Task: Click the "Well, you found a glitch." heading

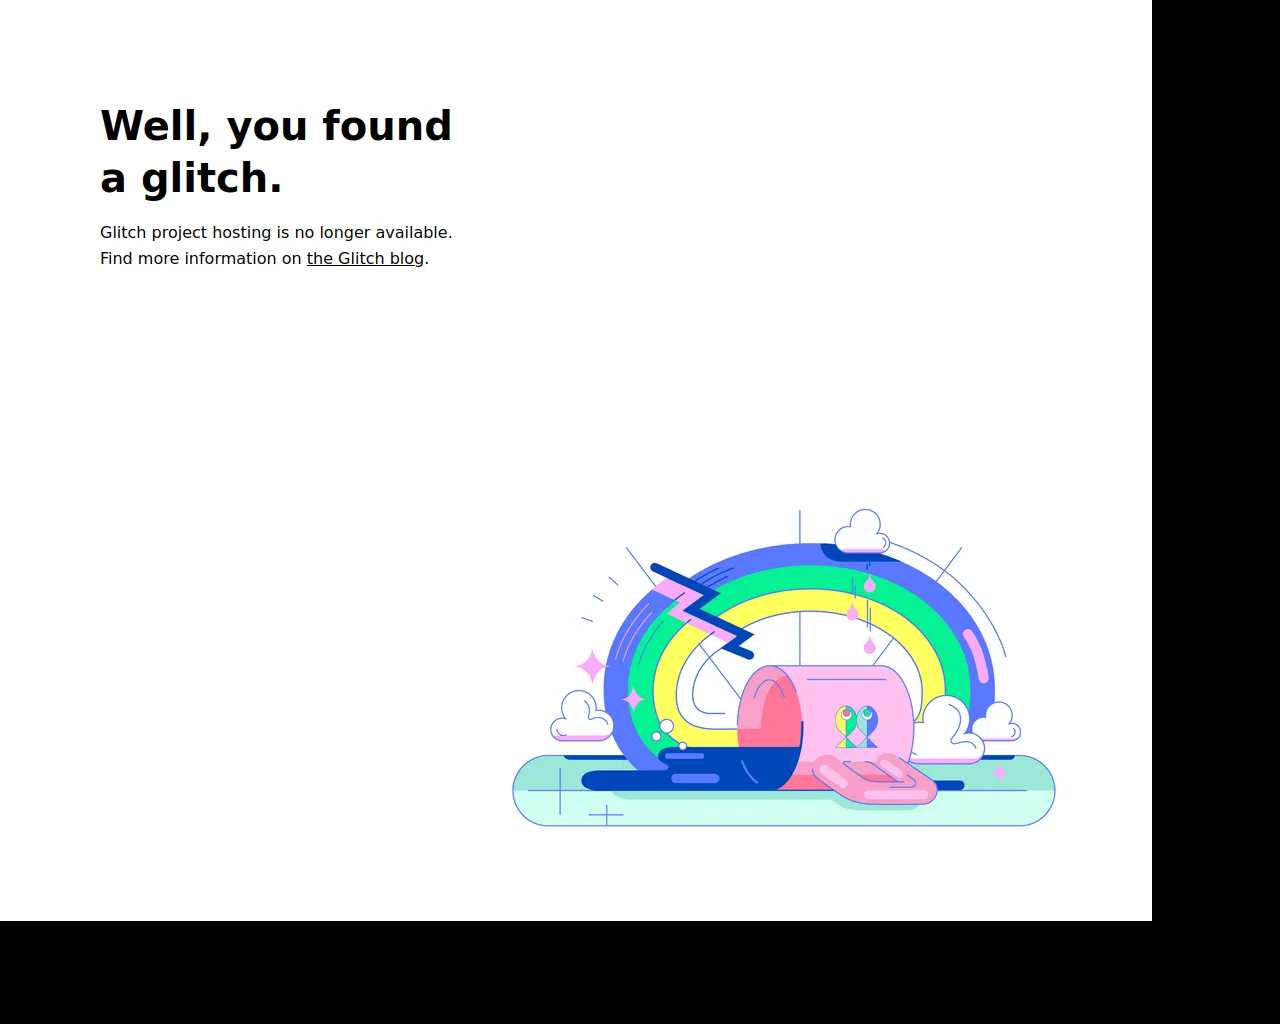Action: [276, 152]
